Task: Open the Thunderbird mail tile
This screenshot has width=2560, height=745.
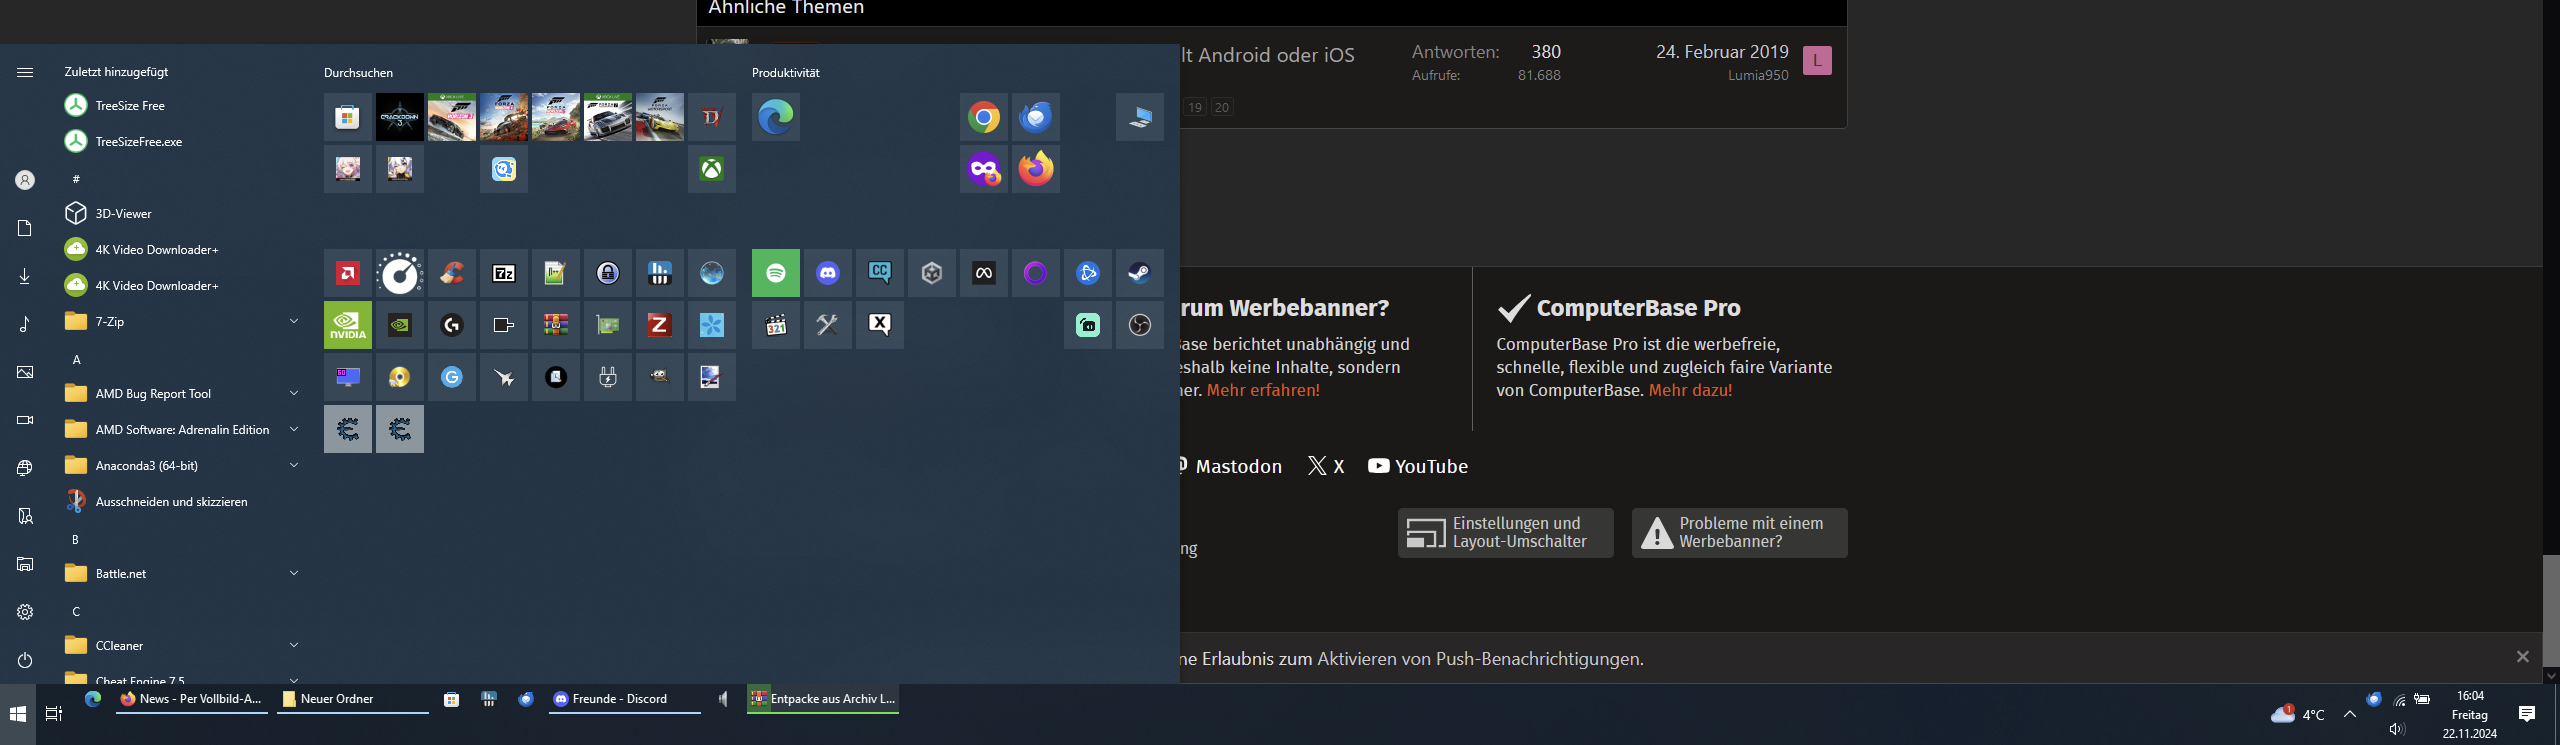Action: [1035, 117]
